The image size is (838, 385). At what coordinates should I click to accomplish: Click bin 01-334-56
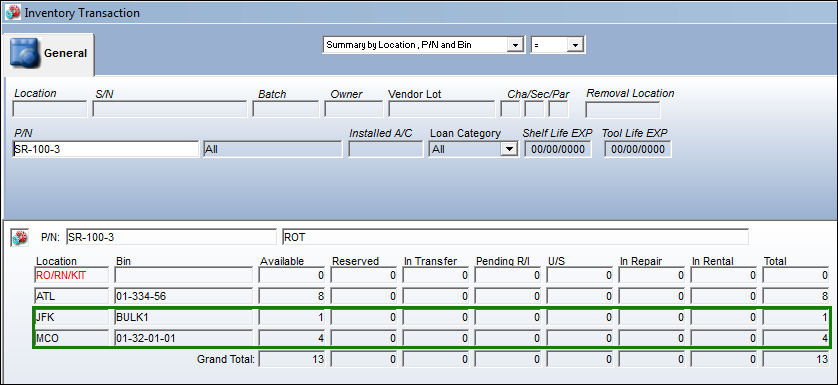pyautogui.click(x=183, y=296)
